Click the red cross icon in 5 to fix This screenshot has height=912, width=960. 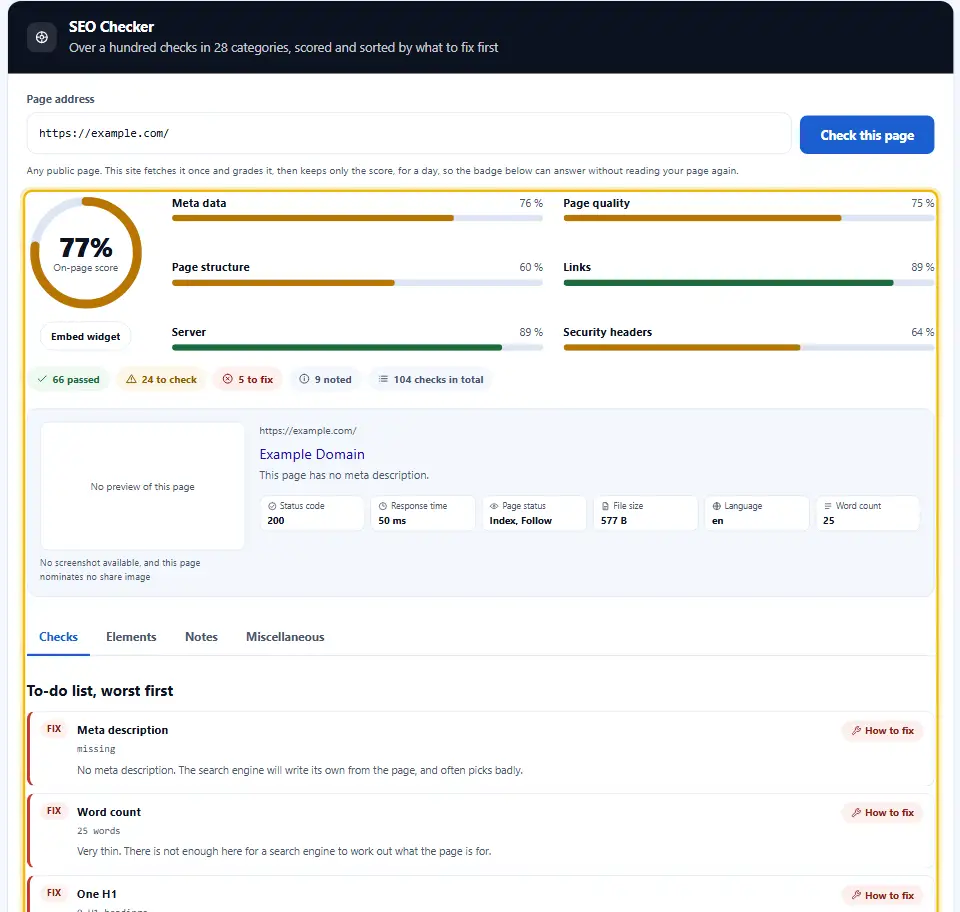coord(228,379)
